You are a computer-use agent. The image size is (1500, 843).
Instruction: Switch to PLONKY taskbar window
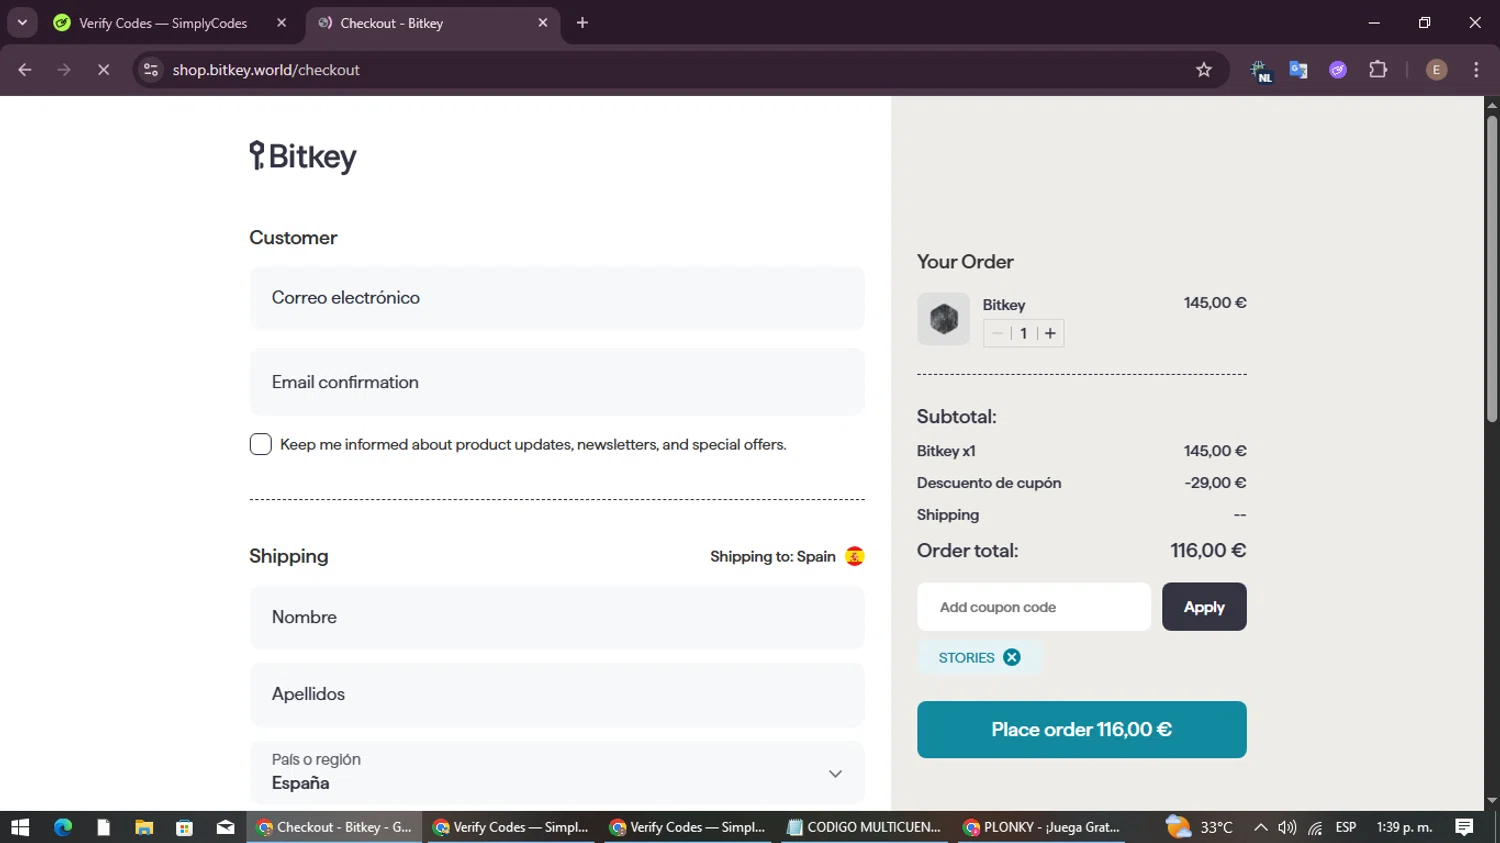(x=1041, y=827)
